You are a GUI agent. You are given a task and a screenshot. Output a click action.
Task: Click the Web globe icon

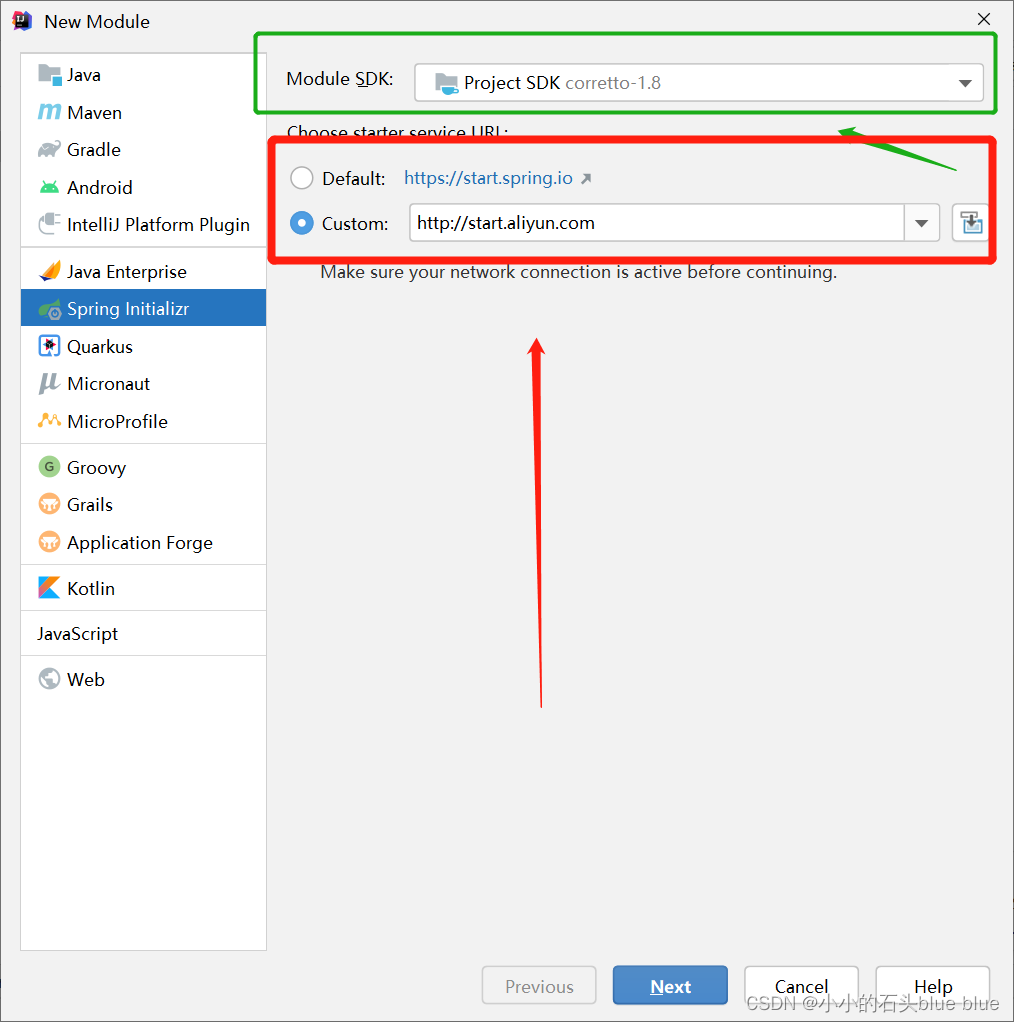pos(50,679)
